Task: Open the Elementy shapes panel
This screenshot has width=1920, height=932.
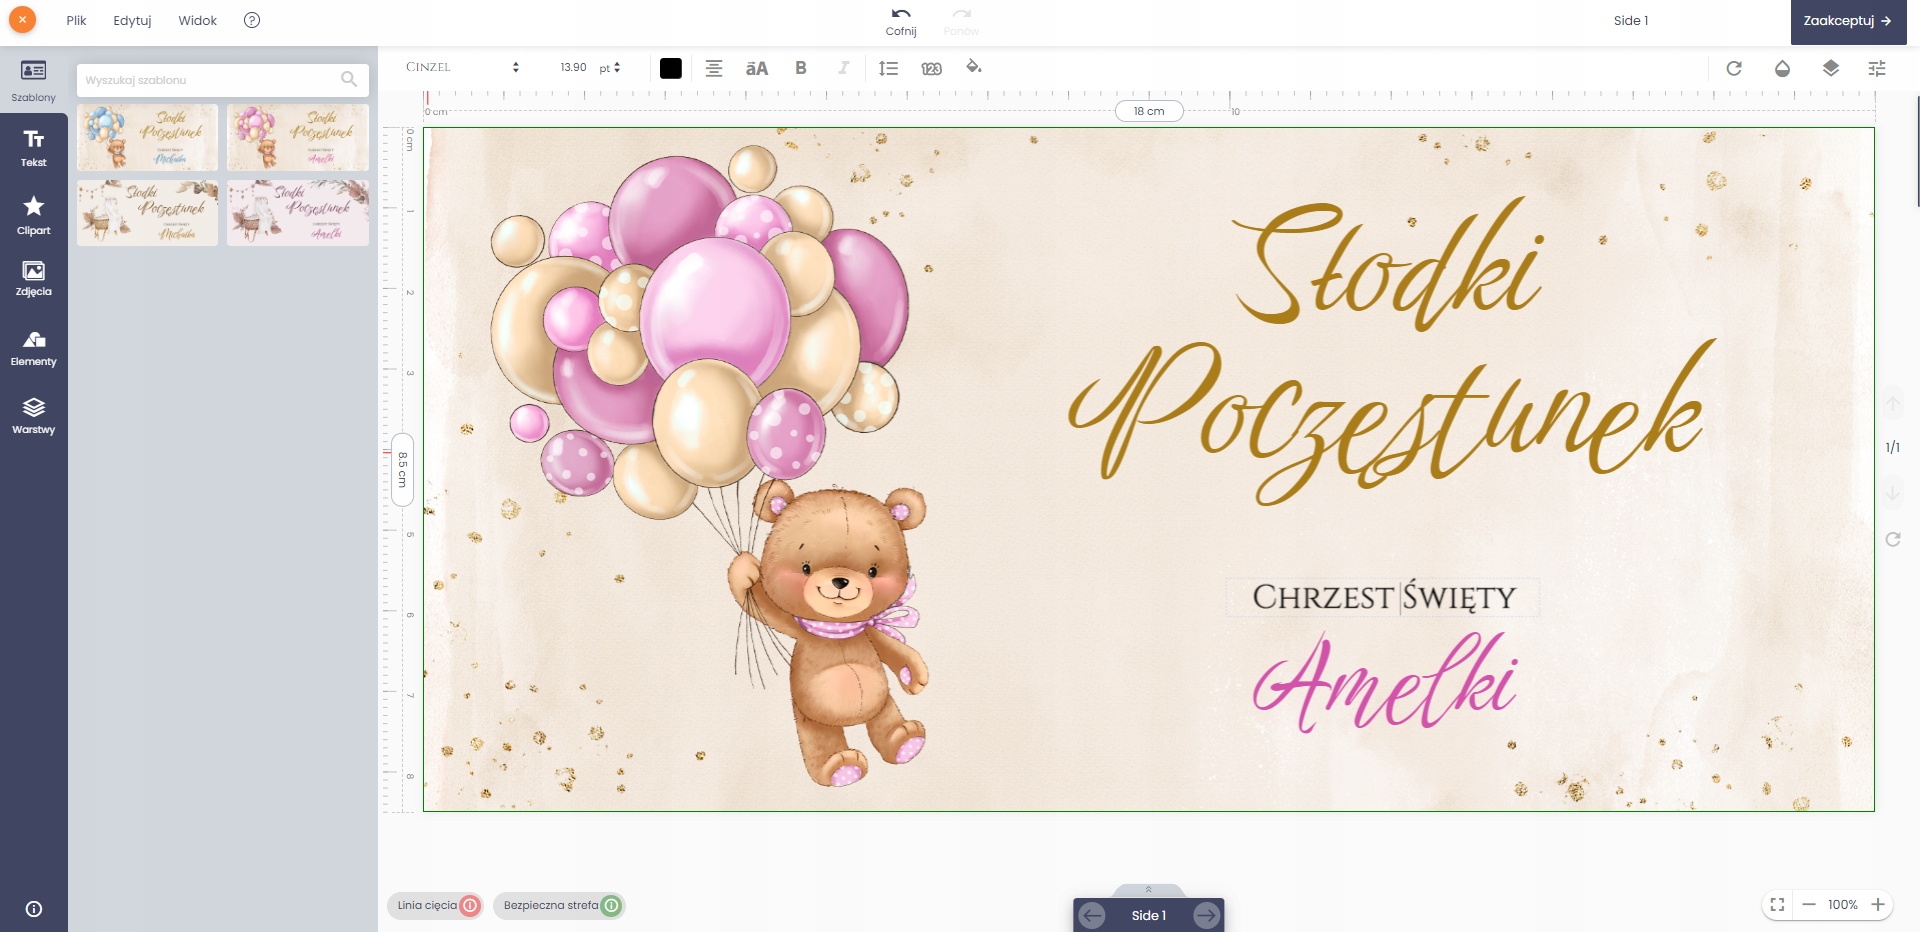Action: [34, 348]
